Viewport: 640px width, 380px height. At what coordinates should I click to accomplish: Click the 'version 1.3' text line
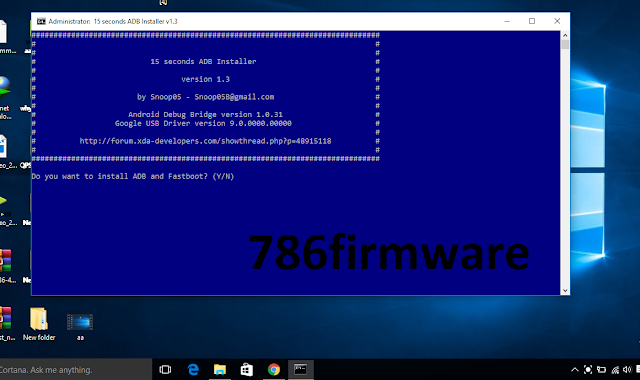click(x=205, y=79)
